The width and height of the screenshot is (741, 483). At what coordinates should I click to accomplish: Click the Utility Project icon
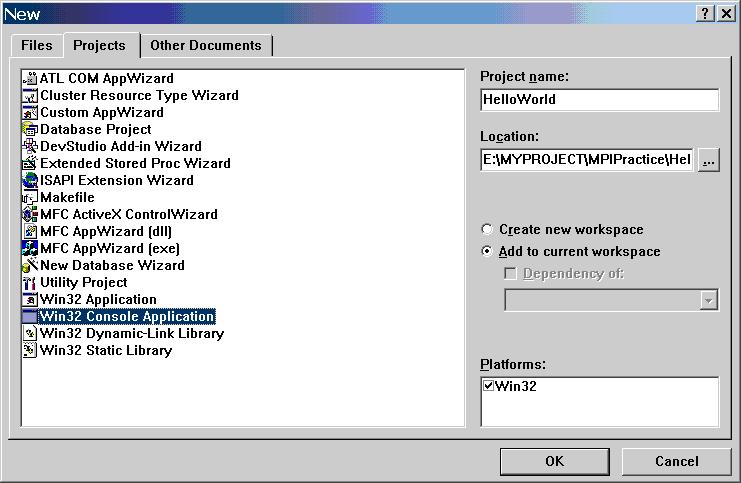[x=30, y=283]
